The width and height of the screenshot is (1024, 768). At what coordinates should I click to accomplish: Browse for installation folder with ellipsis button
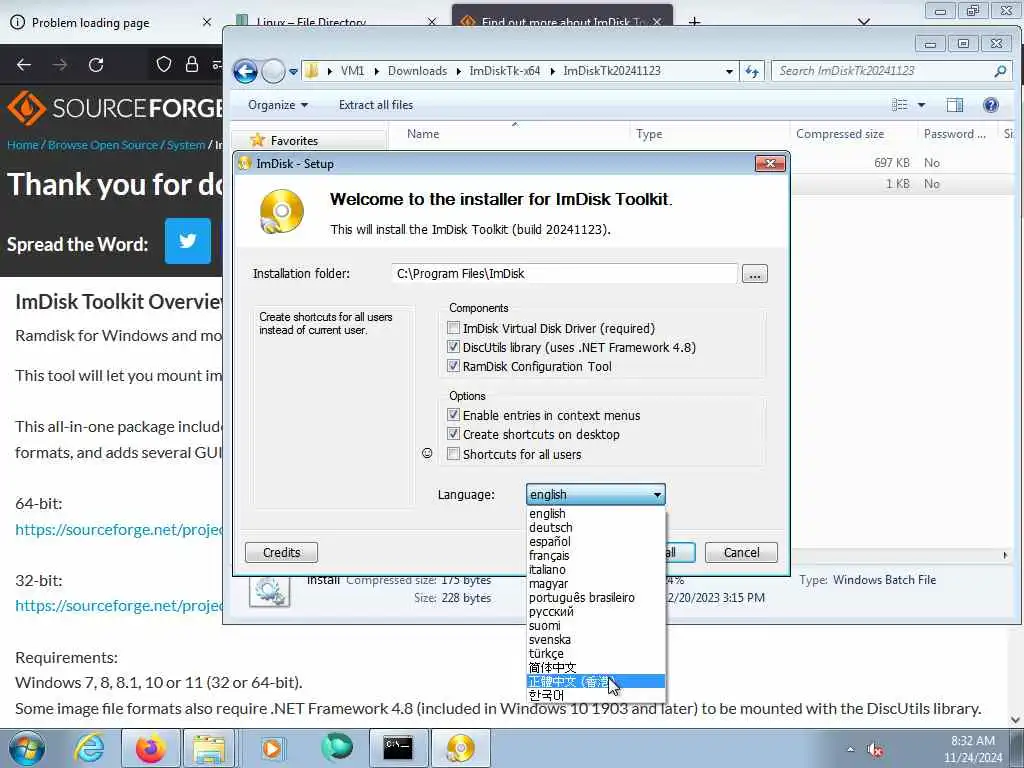point(754,274)
